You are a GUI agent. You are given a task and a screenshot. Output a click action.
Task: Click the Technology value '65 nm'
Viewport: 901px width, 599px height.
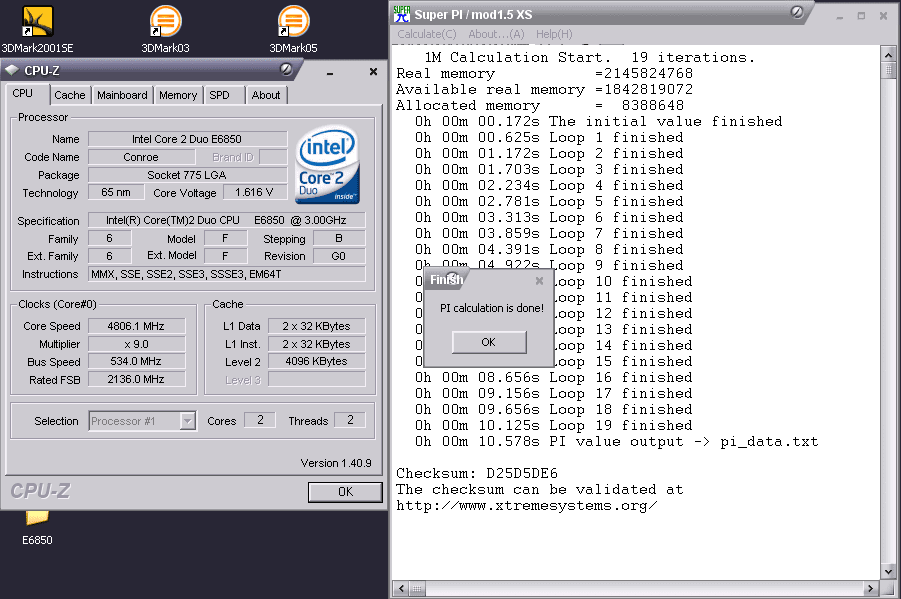coord(115,192)
